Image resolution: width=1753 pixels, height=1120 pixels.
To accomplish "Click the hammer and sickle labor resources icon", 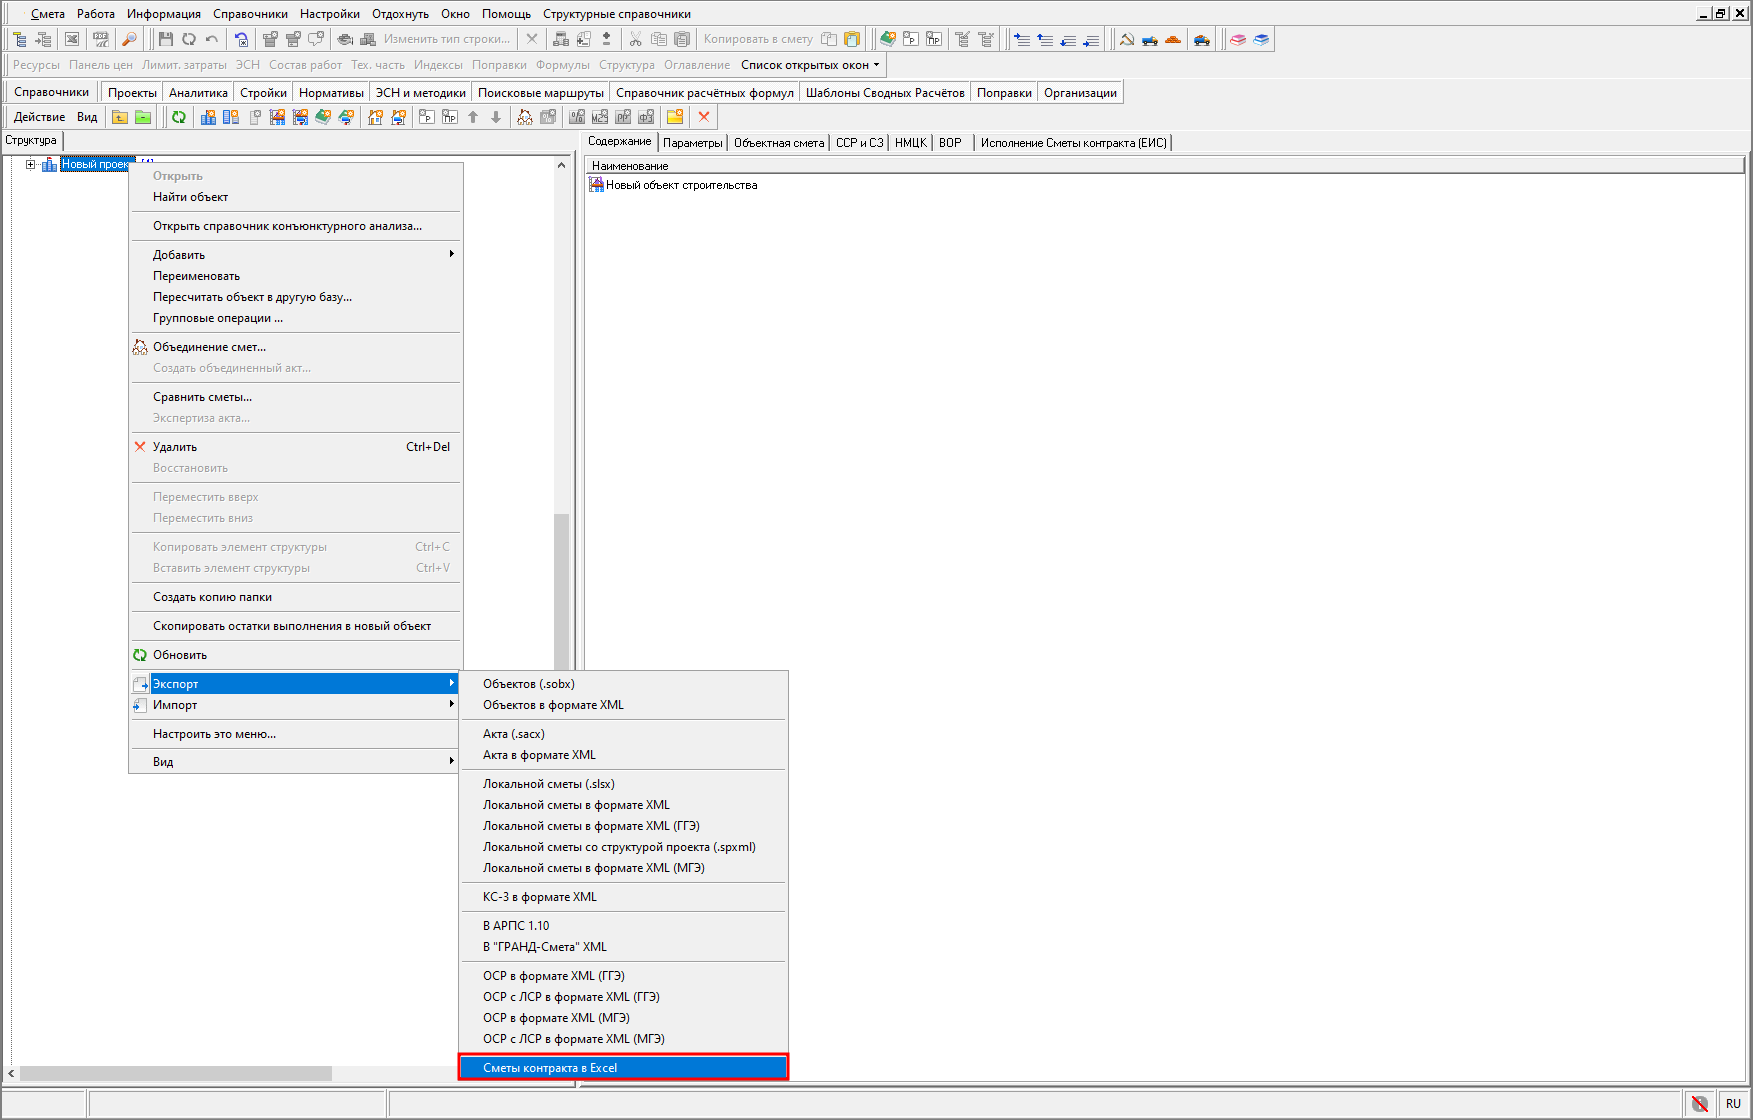I will click(1127, 39).
